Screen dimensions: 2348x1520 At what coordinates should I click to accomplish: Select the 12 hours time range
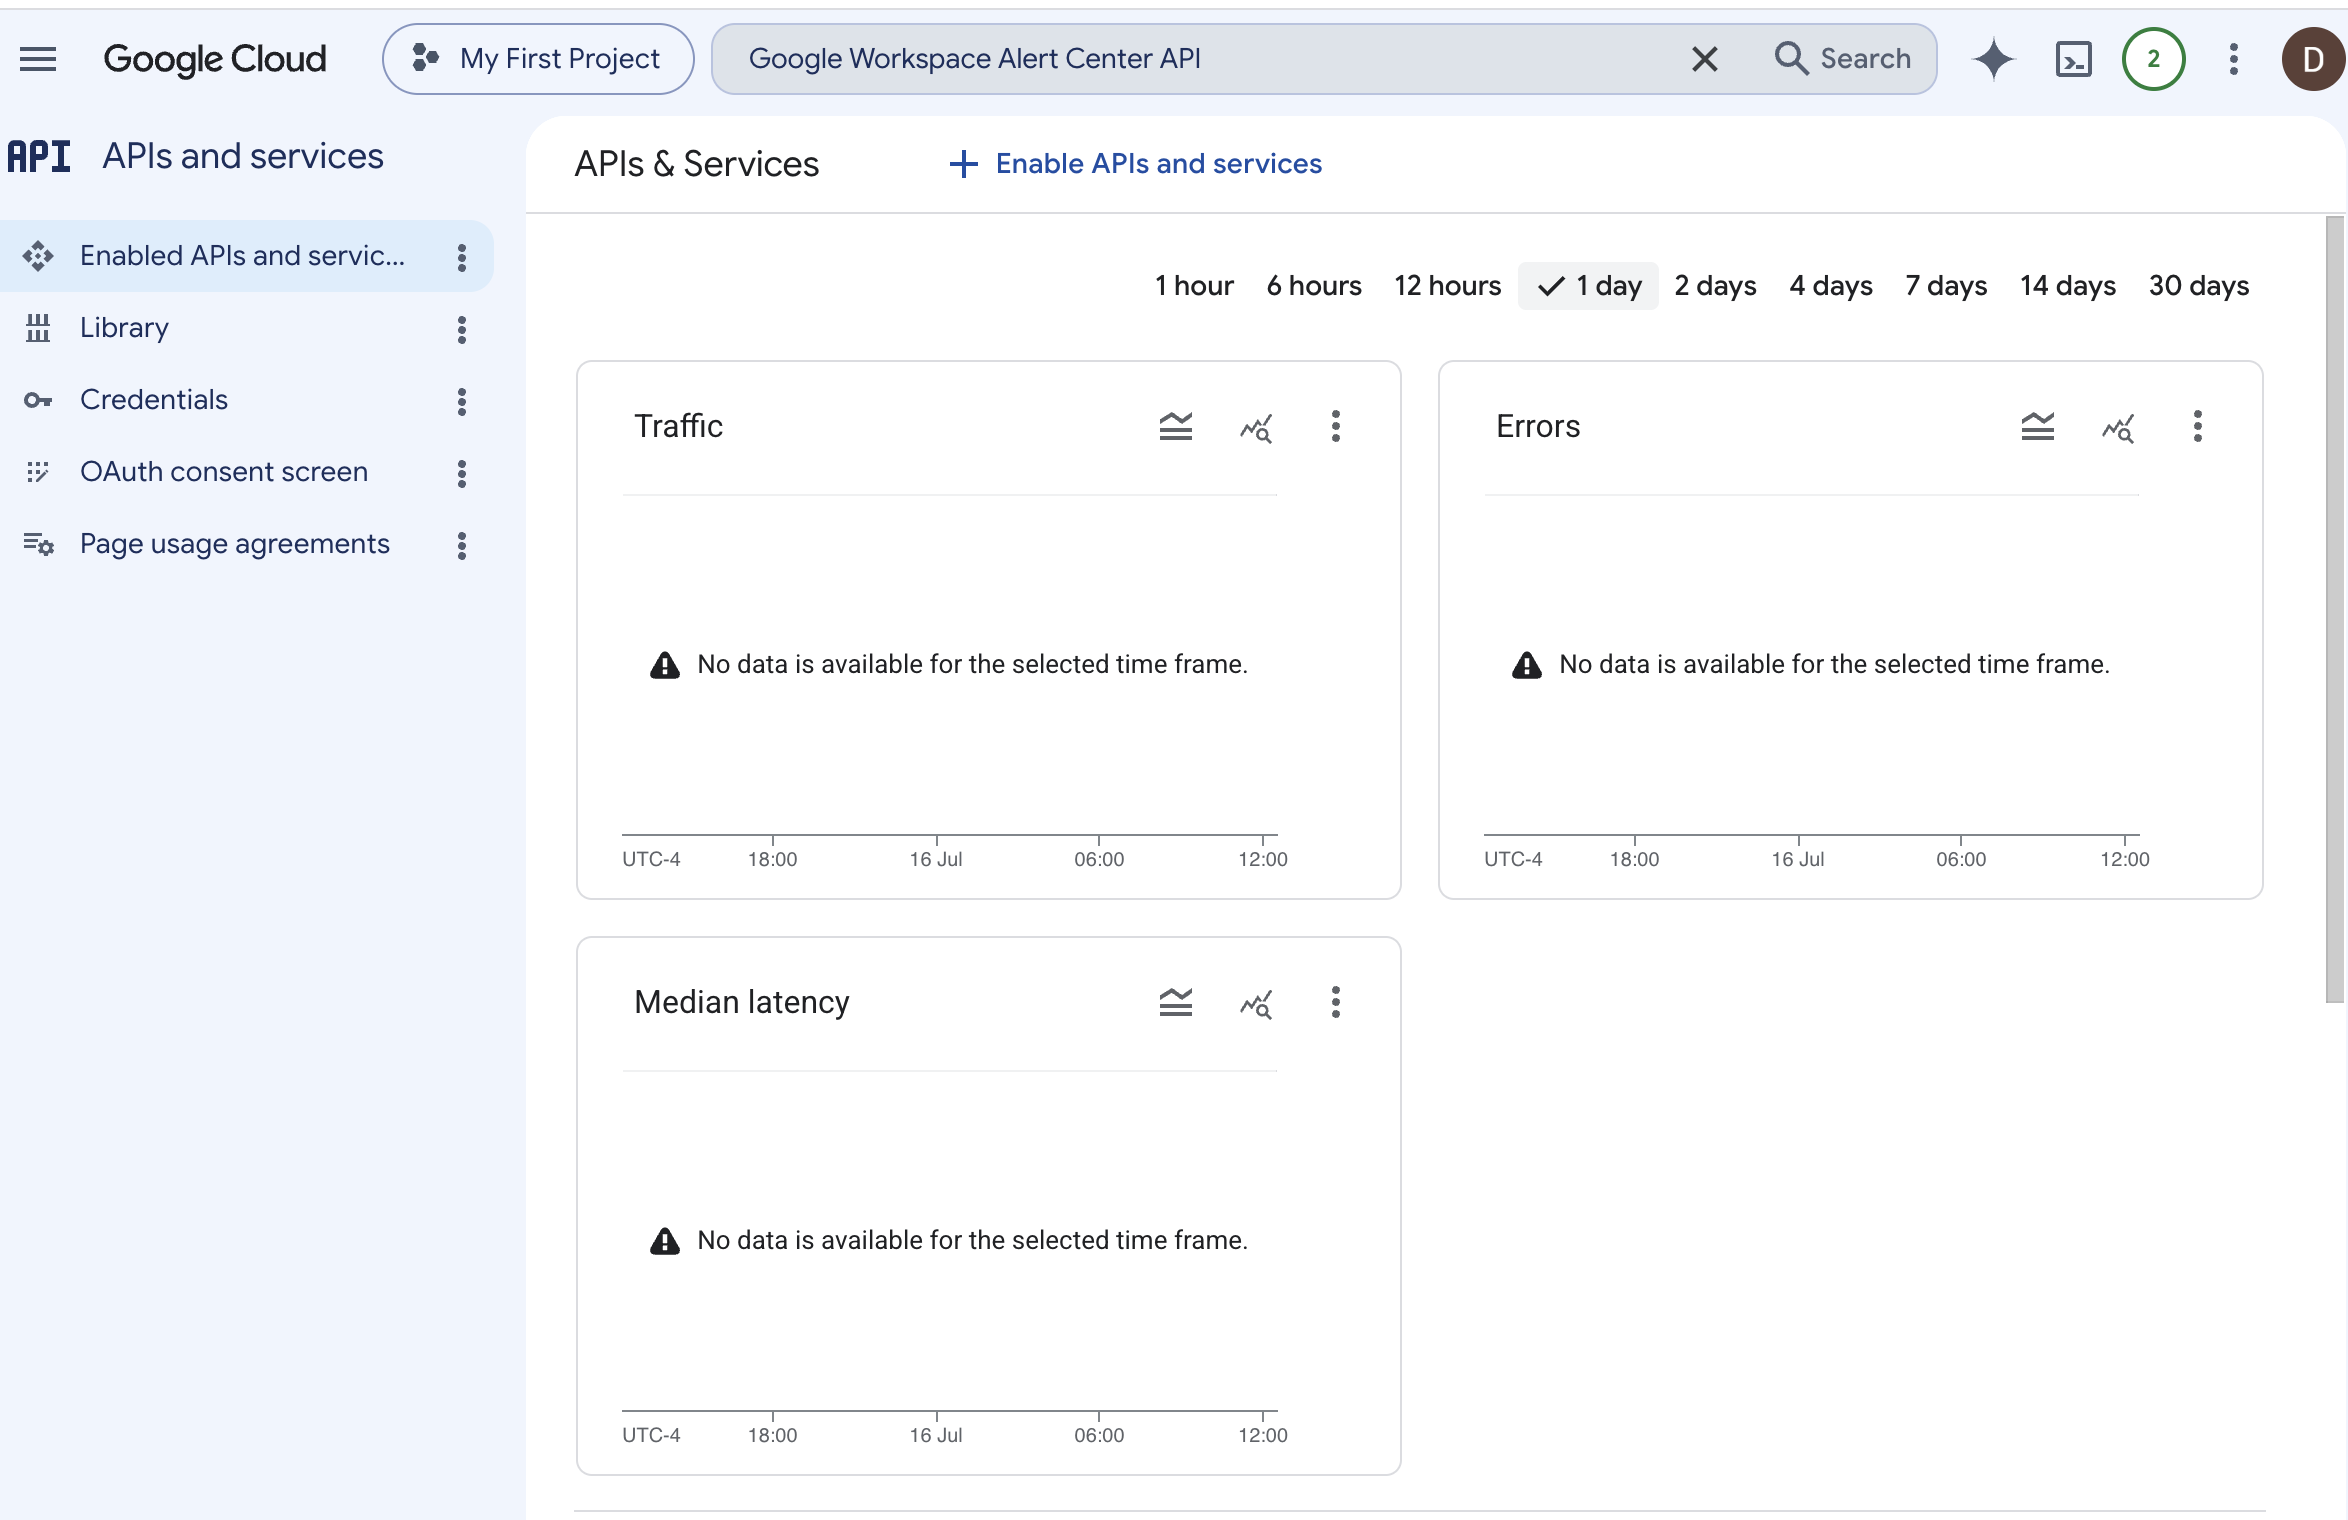[x=1448, y=286]
